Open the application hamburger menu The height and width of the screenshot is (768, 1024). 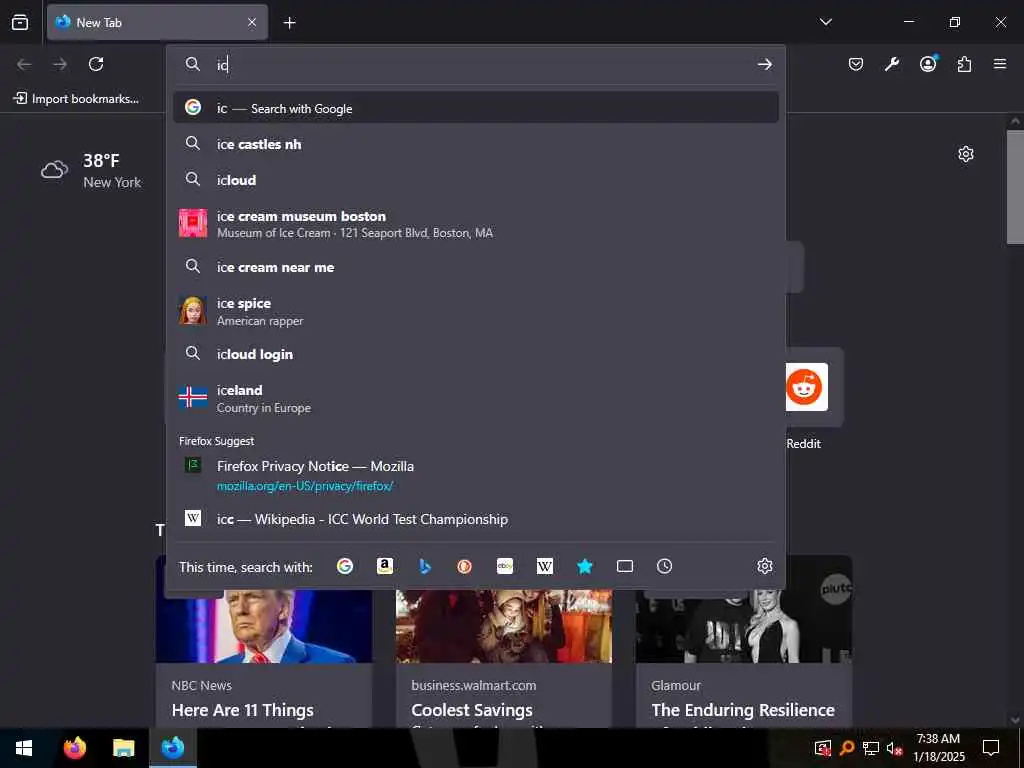(1000, 64)
